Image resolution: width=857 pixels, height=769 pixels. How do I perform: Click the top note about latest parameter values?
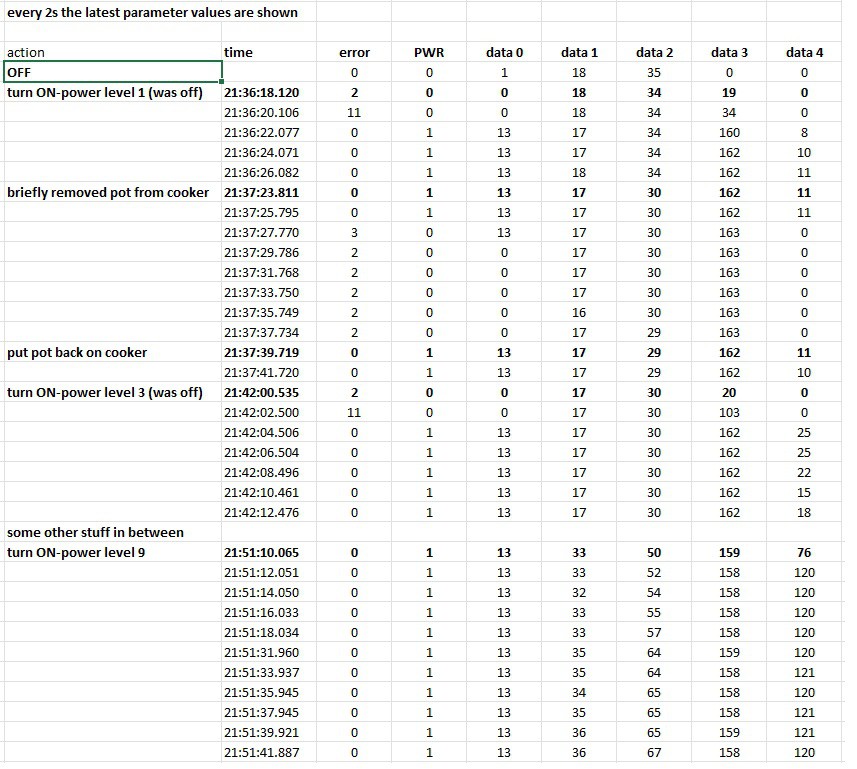click(151, 13)
